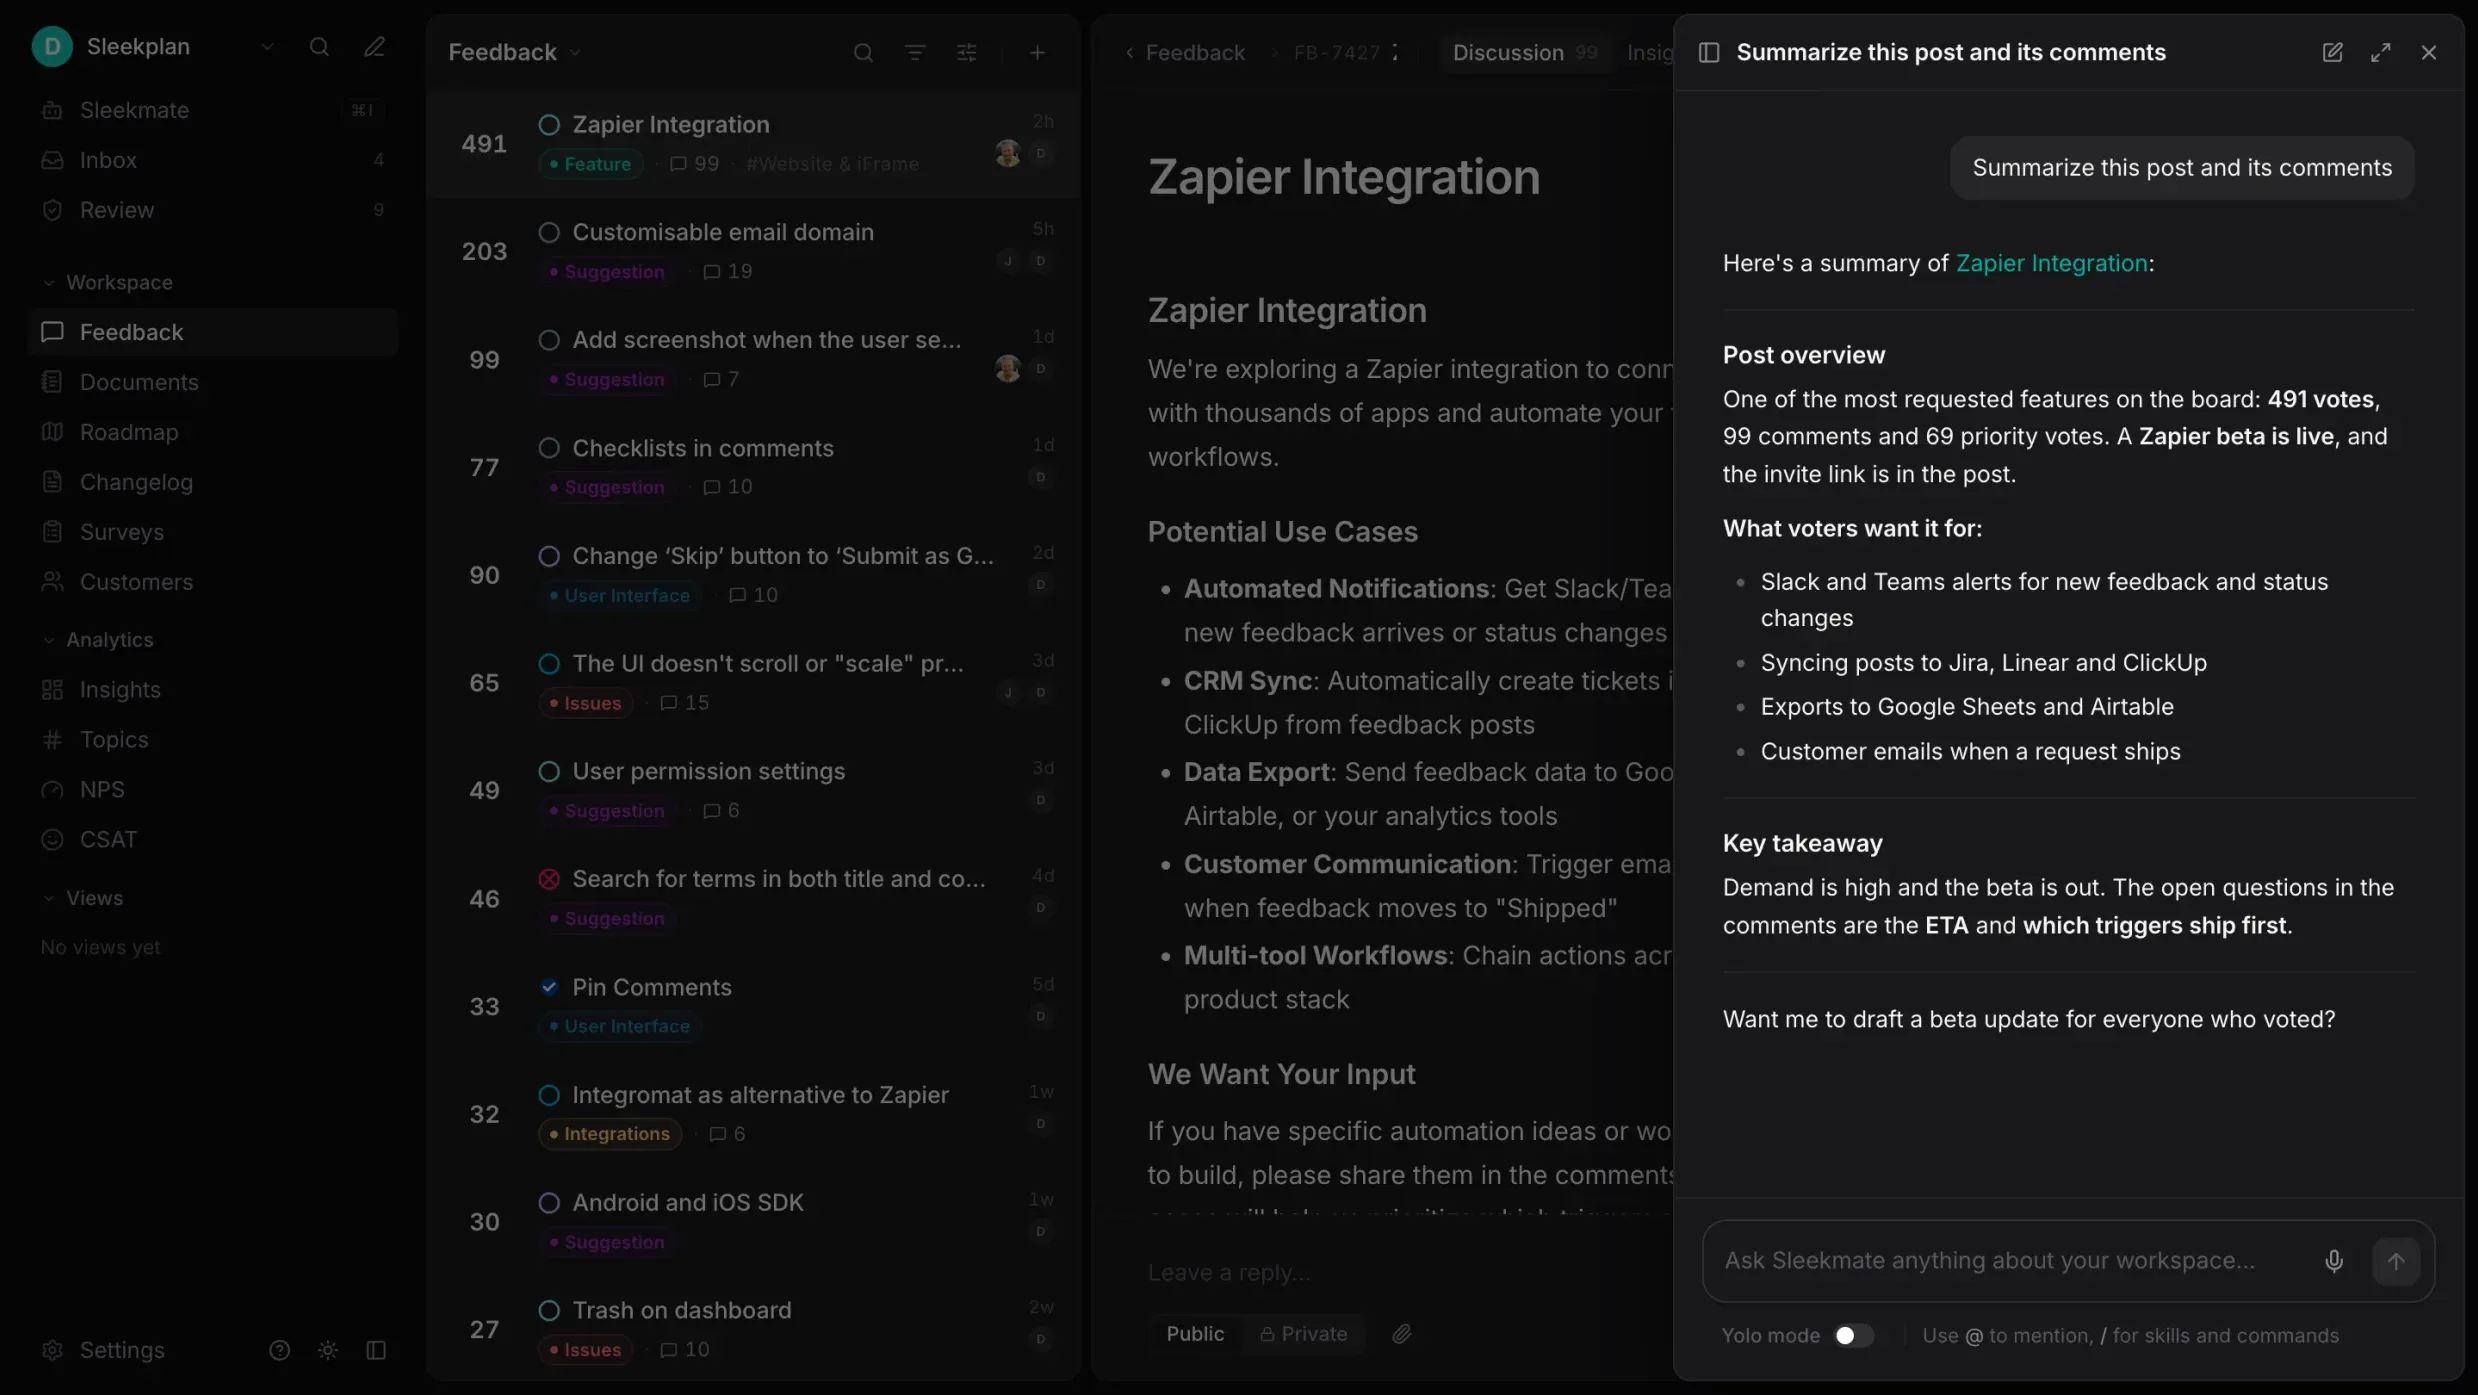Expand the Sleekmate panel to full size
This screenshot has width=2478, height=1395.
coord(2380,52)
